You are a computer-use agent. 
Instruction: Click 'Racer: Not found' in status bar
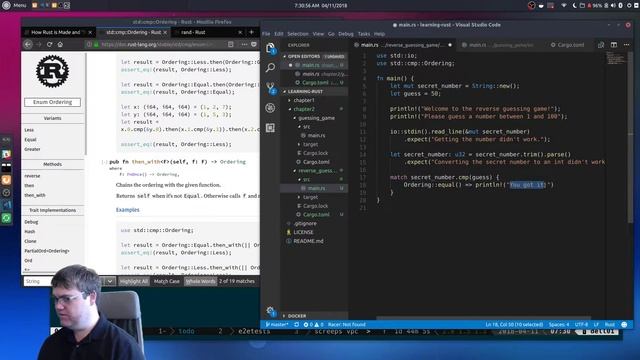point(347,324)
